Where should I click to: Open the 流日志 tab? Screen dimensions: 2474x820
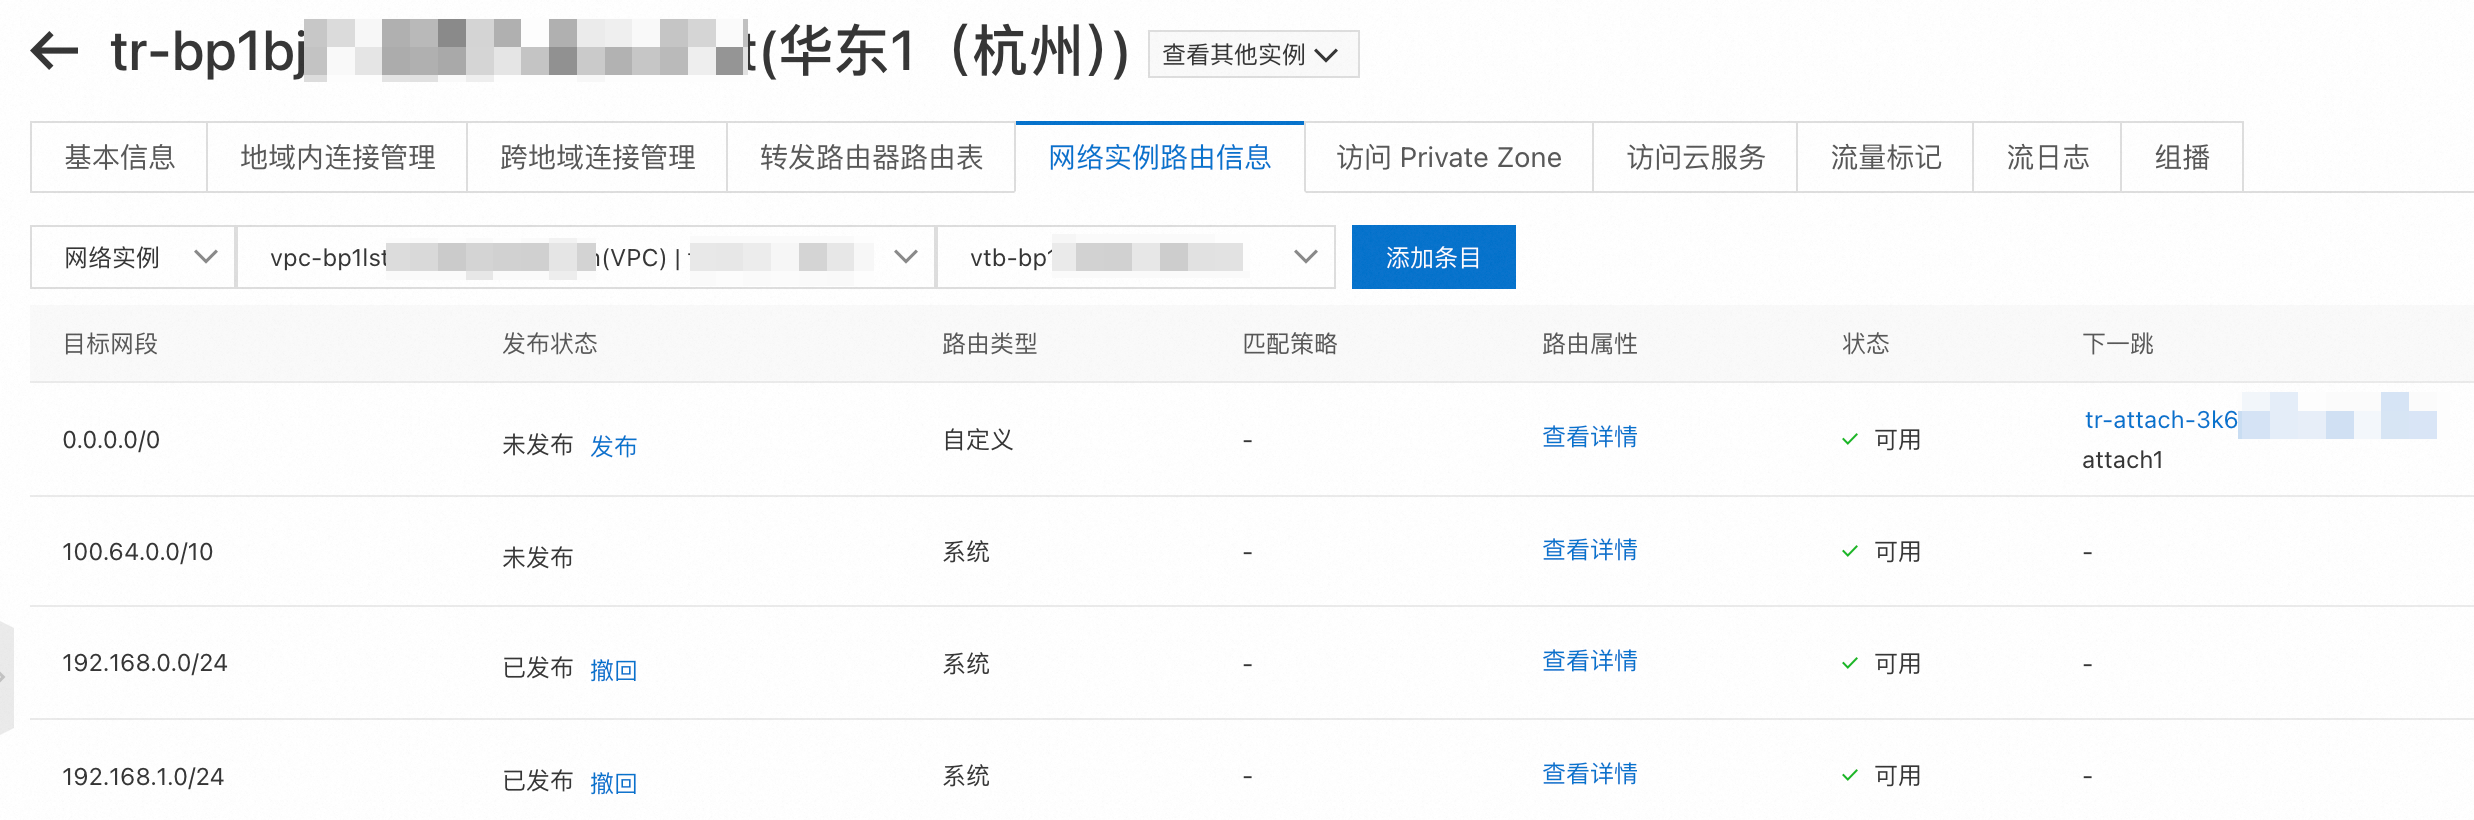coord(2046,158)
